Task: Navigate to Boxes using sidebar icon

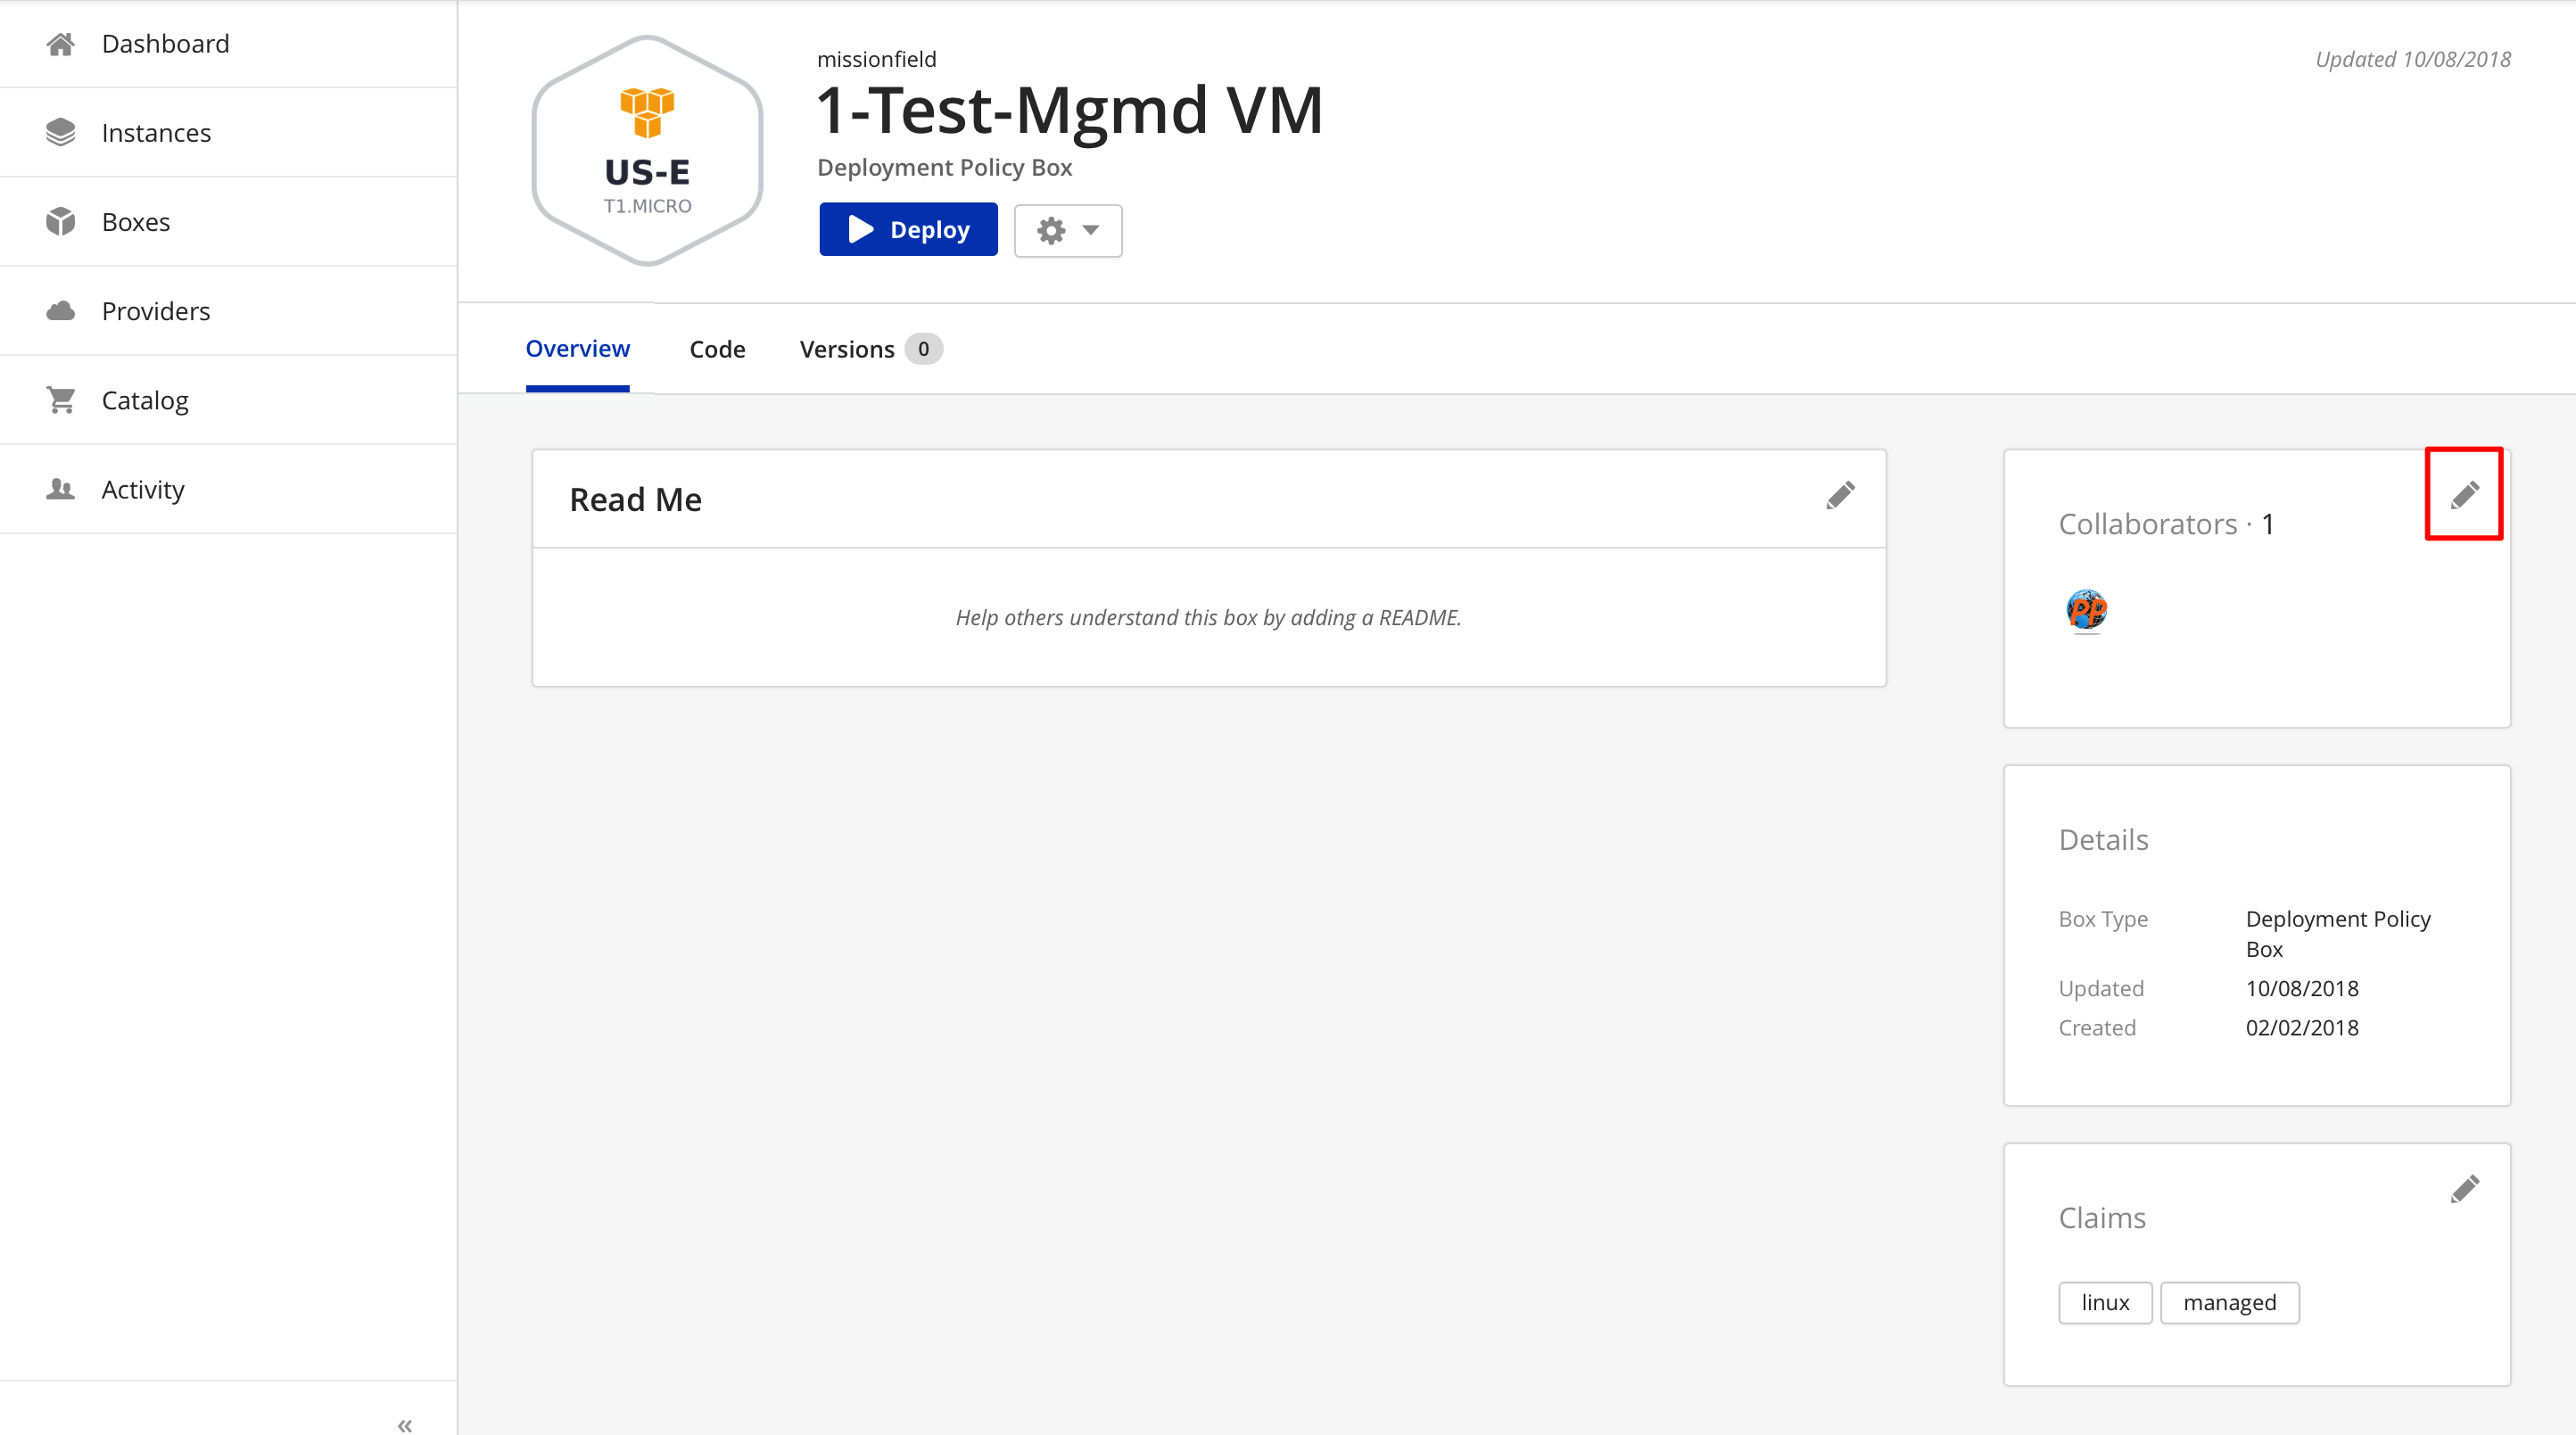Action: tap(60, 219)
